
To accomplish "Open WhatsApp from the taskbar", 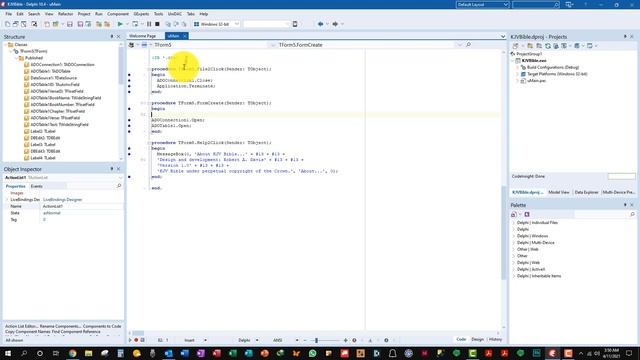I will [312, 353].
